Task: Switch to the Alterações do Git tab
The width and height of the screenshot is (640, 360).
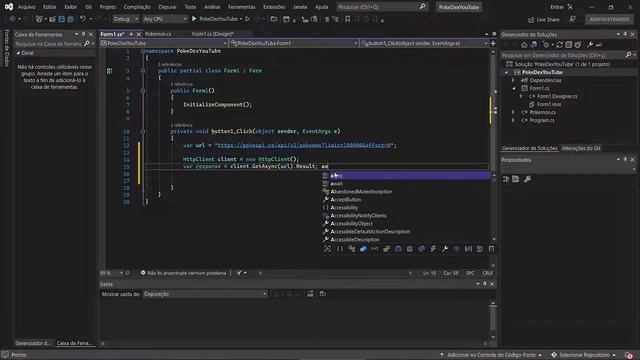Action: click(x=581, y=148)
